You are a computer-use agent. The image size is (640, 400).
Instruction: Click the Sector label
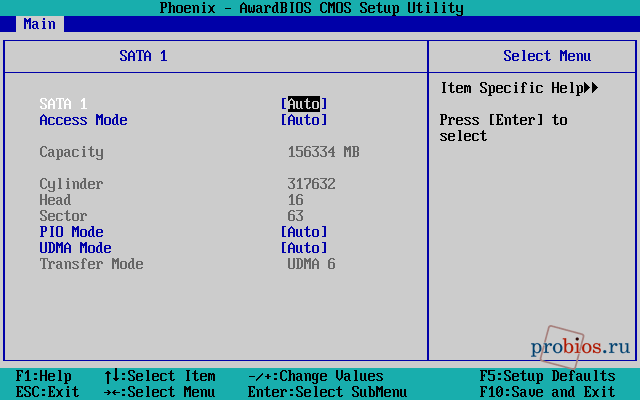(x=63, y=216)
